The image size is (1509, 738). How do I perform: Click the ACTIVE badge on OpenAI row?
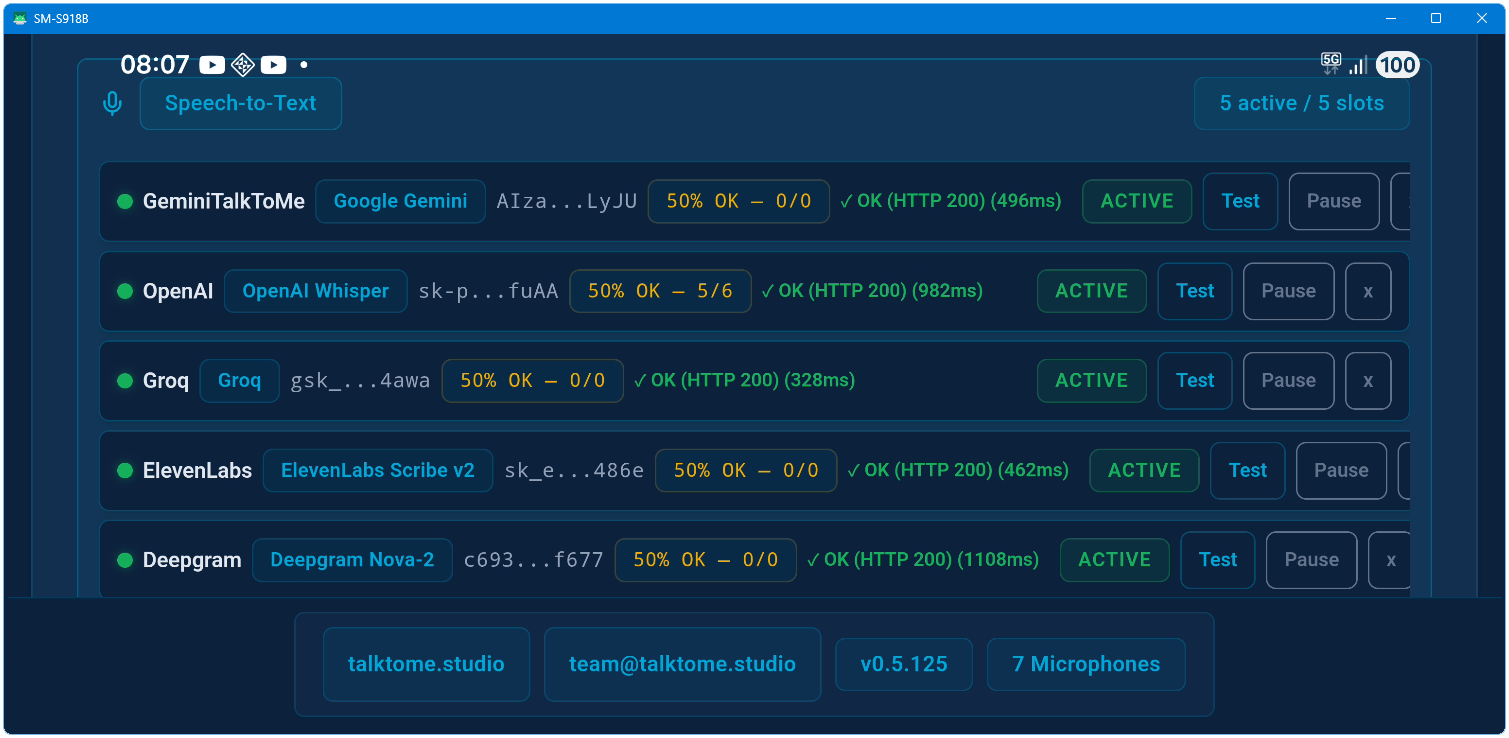(x=1092, y=291)
